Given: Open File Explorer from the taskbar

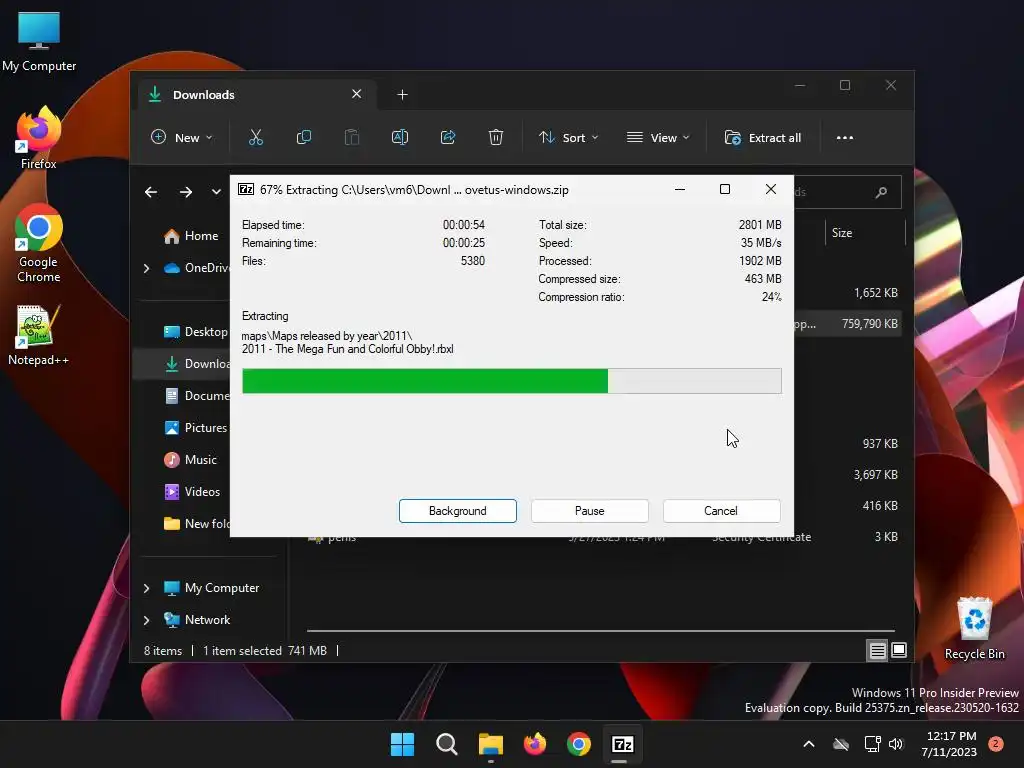Looking at the screenshot, I should coord(490,744).
